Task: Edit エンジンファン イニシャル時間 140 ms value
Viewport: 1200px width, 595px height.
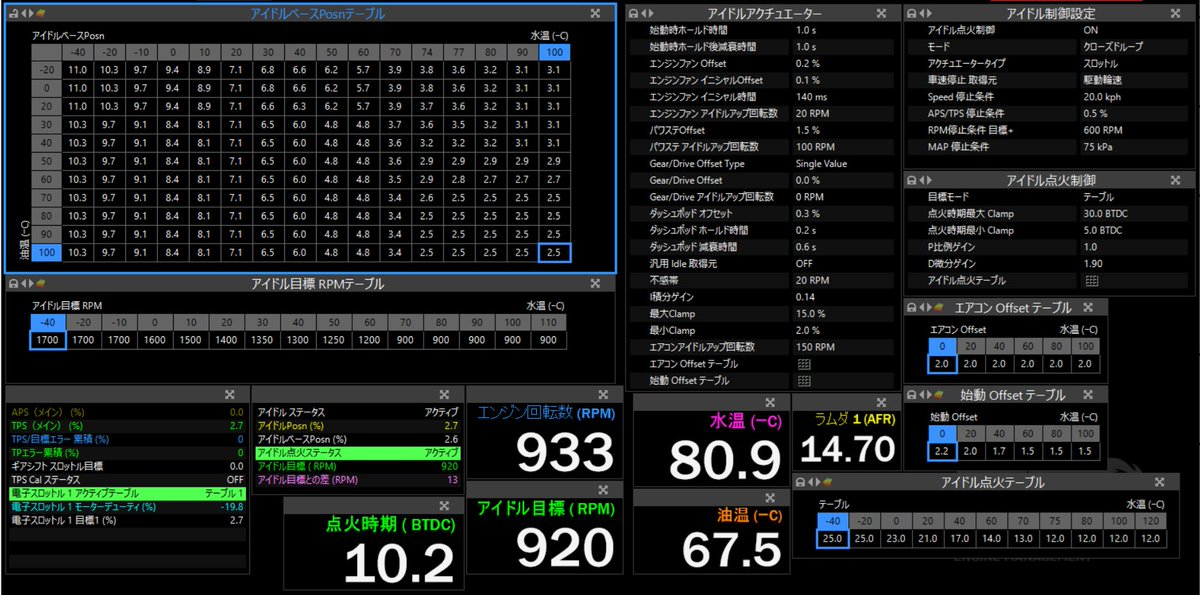Action: coord(842,96)
